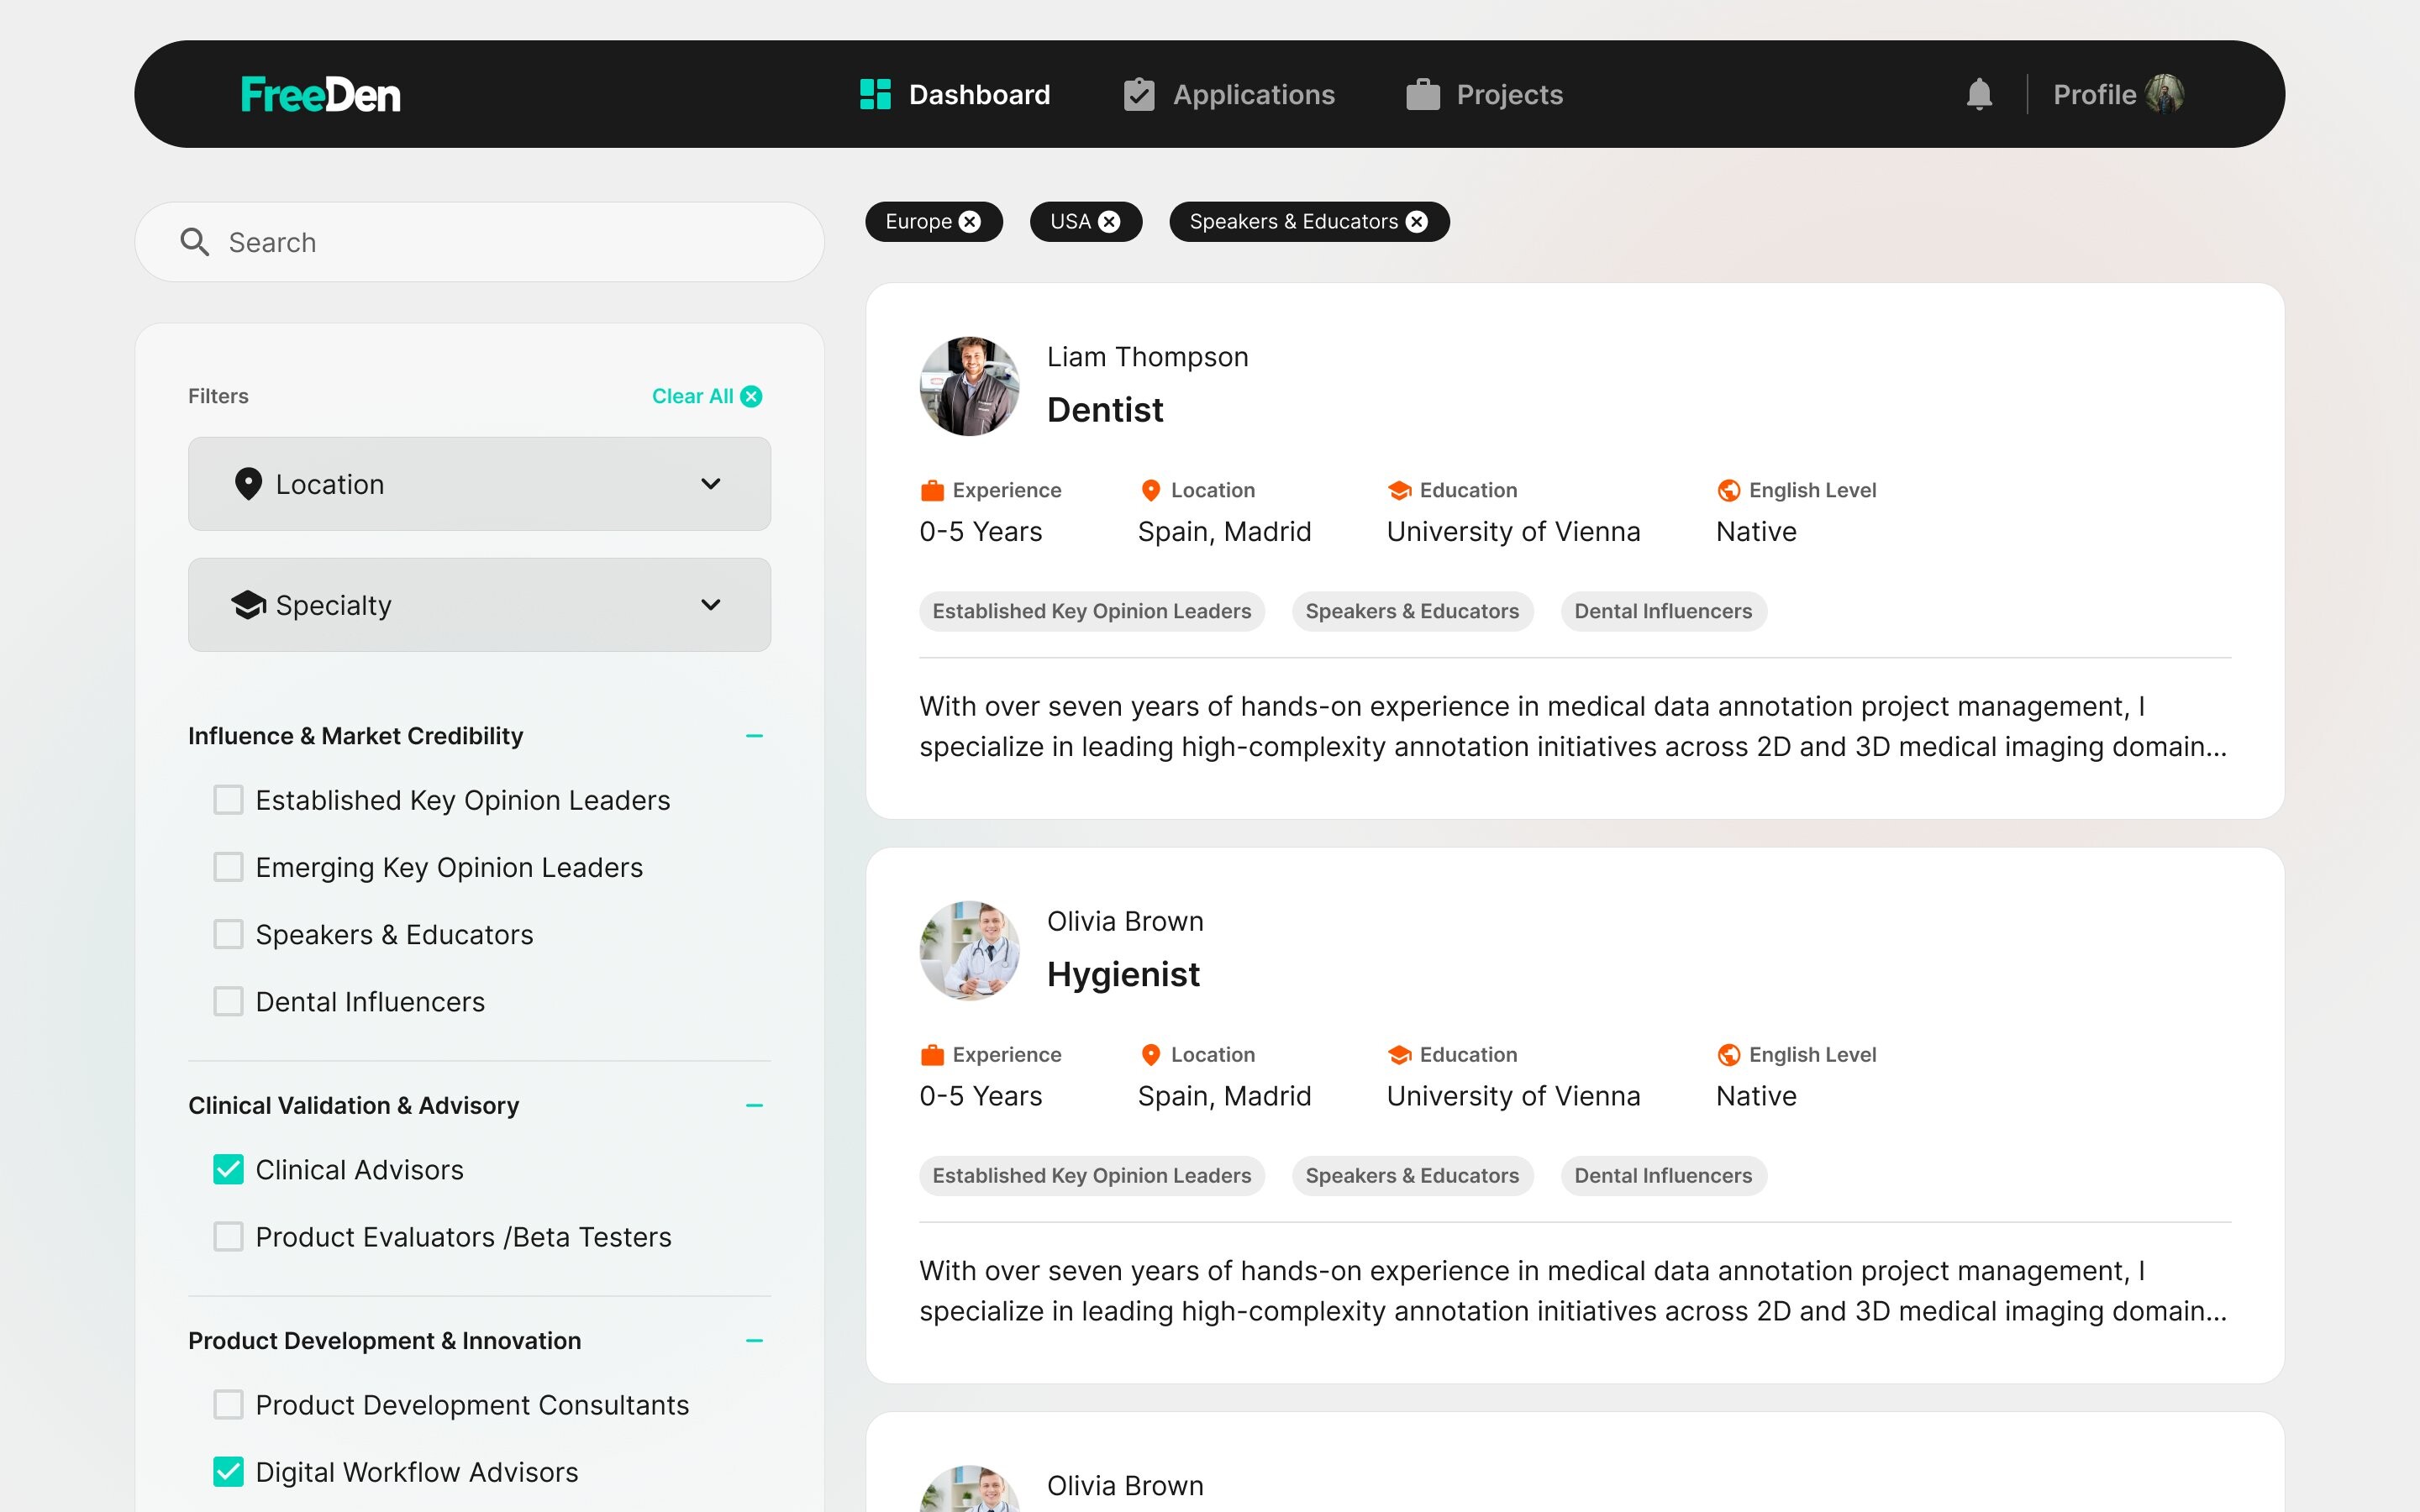Viewport: 2420px width, 1512px height.
Task: Click Experience briefcase icon on Liam Thompson card
Action: 932,490
